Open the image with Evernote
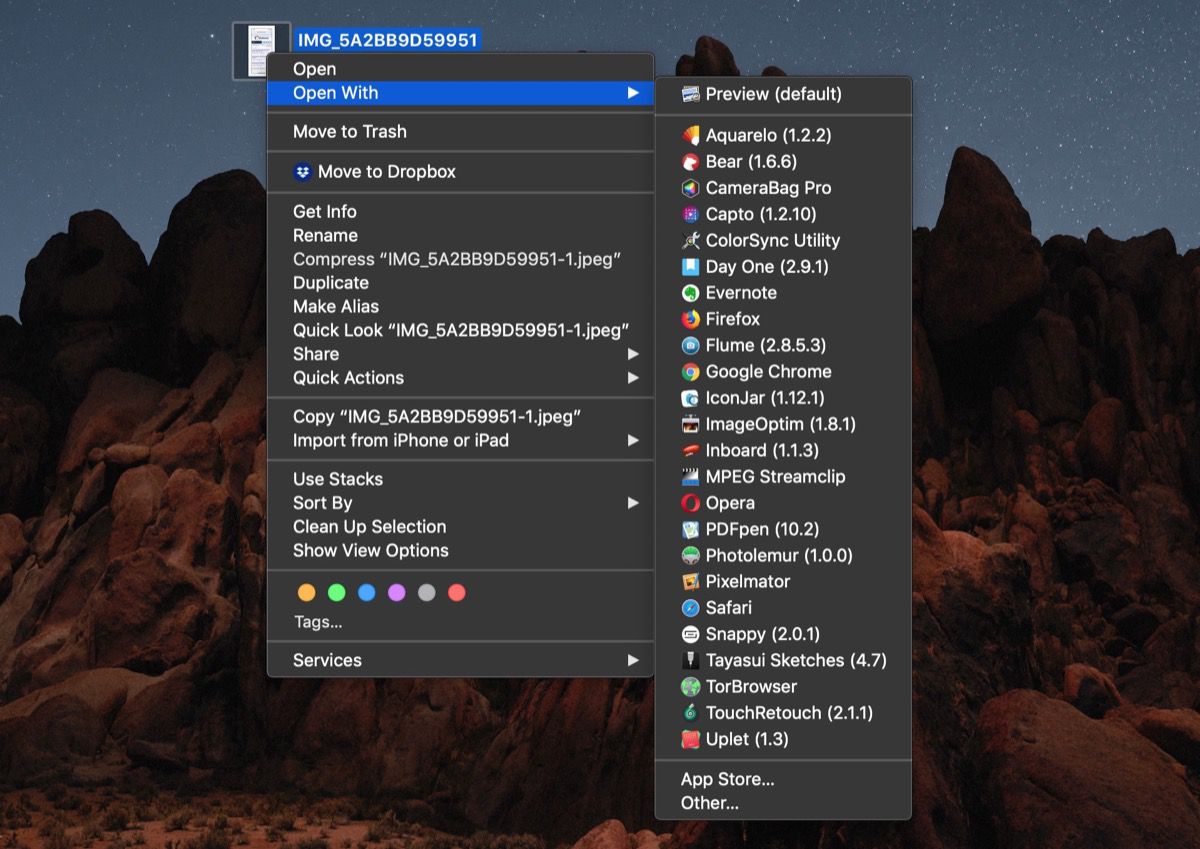This screenshot has width=1200, height=849. [741, 293]
